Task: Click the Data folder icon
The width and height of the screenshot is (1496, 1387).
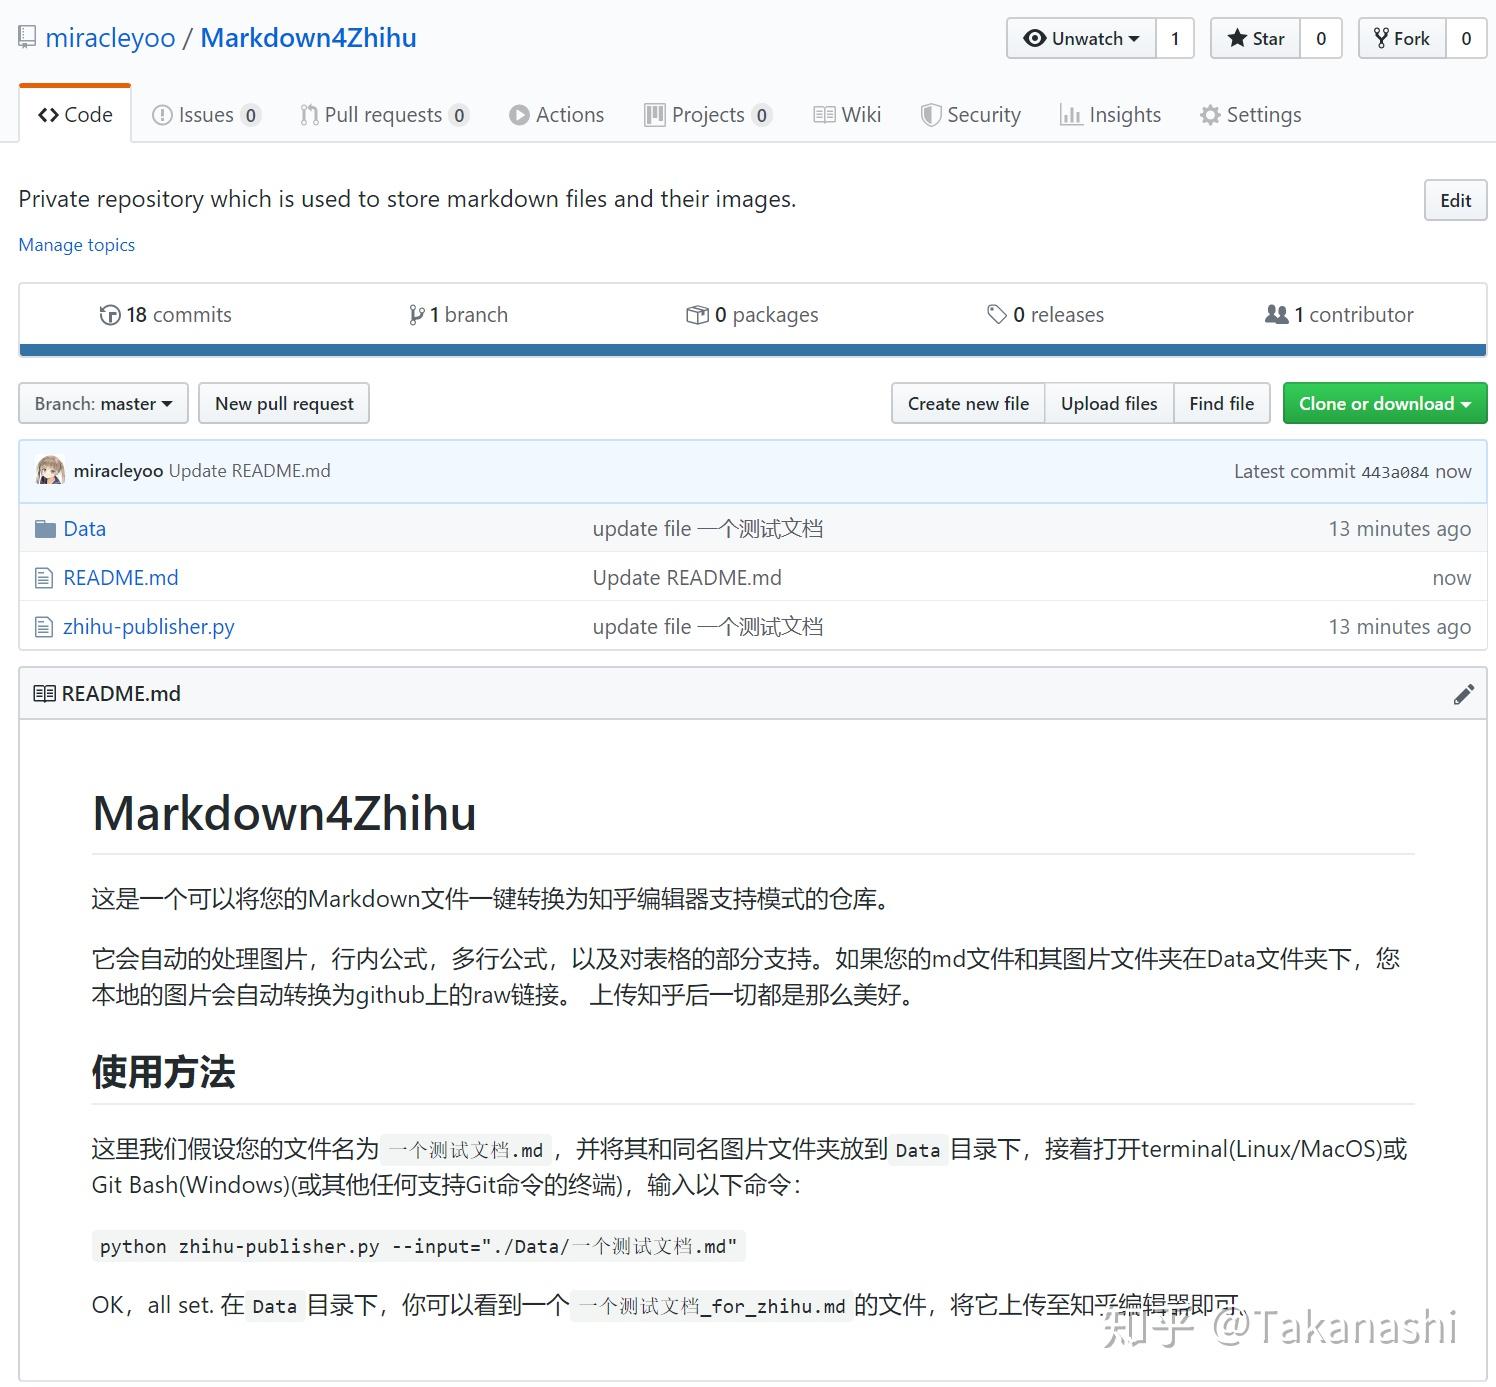Action: coord(45,529)
